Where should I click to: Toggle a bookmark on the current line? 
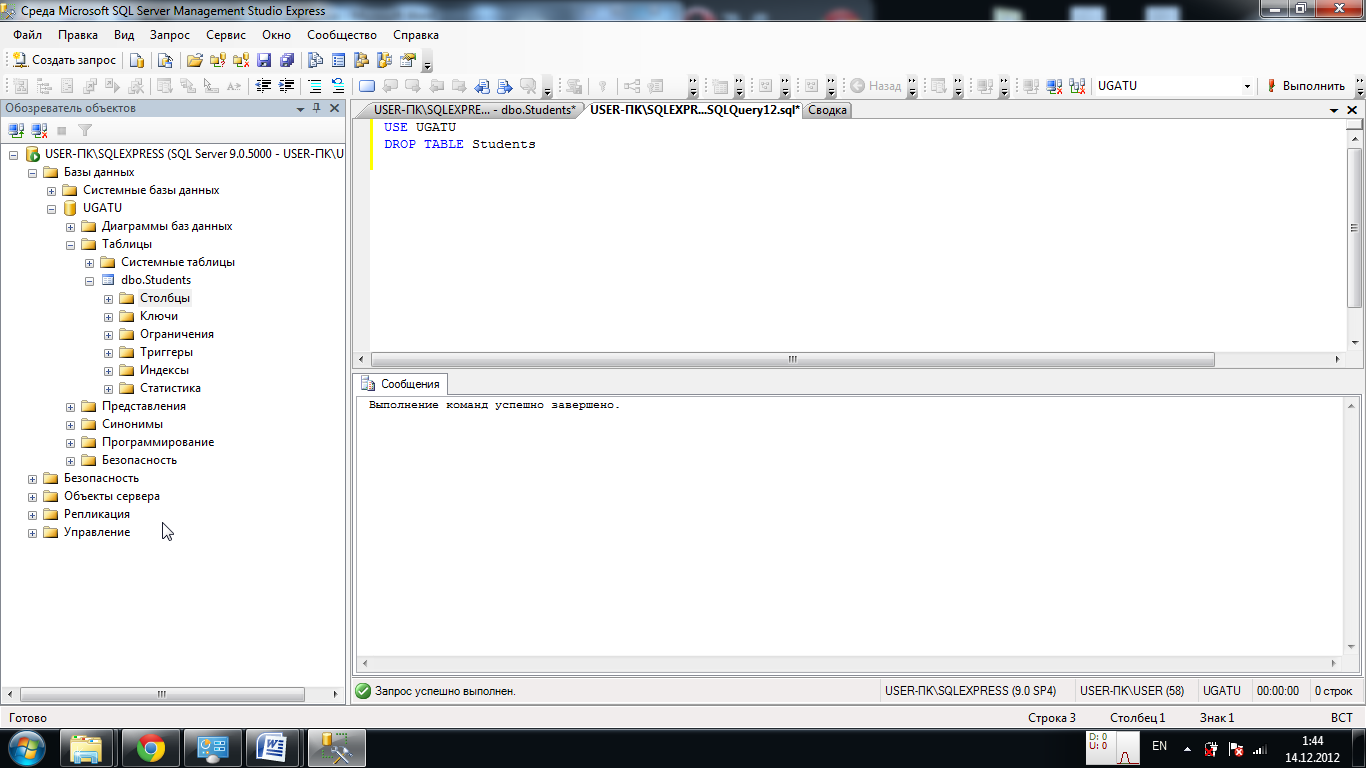click(x=367, y=86)
